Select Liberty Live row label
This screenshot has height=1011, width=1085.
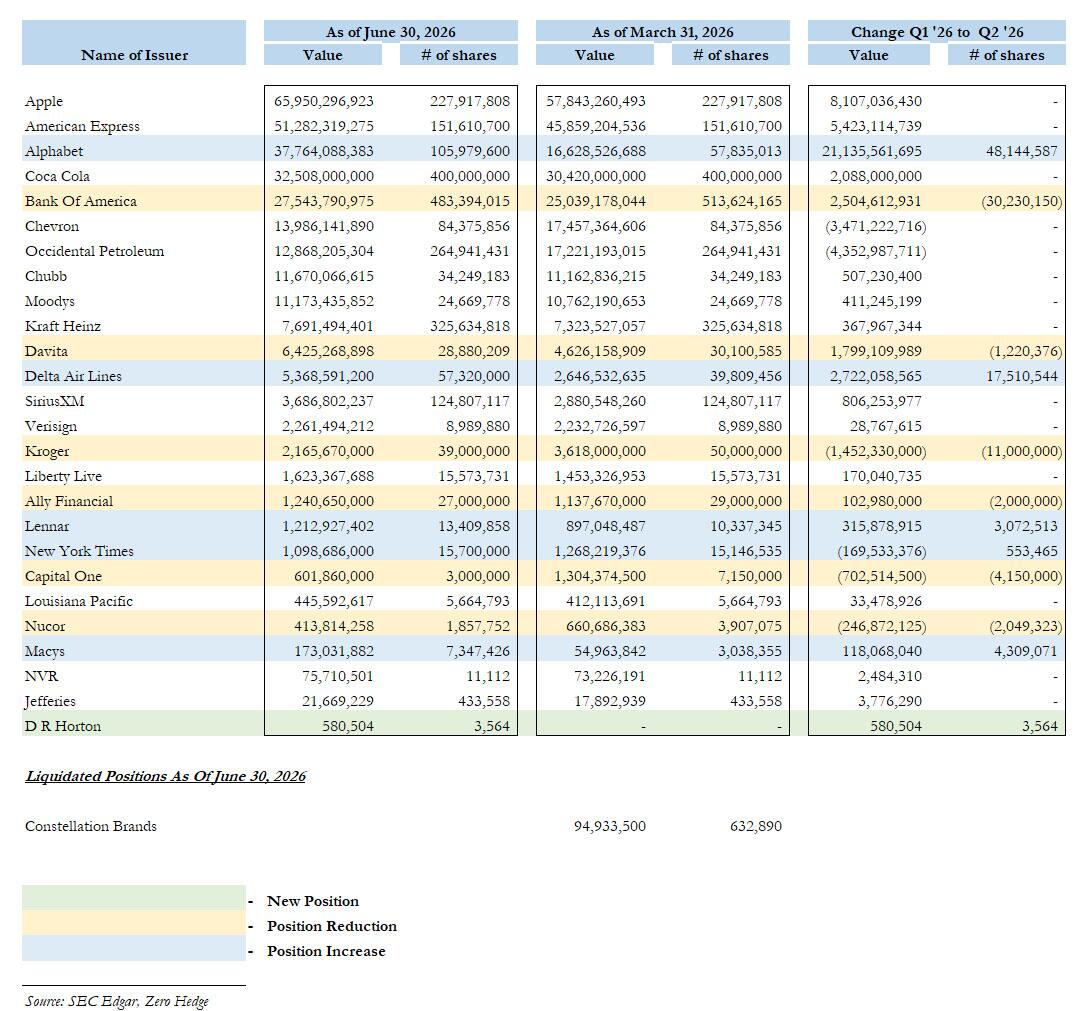pos(64,476)
